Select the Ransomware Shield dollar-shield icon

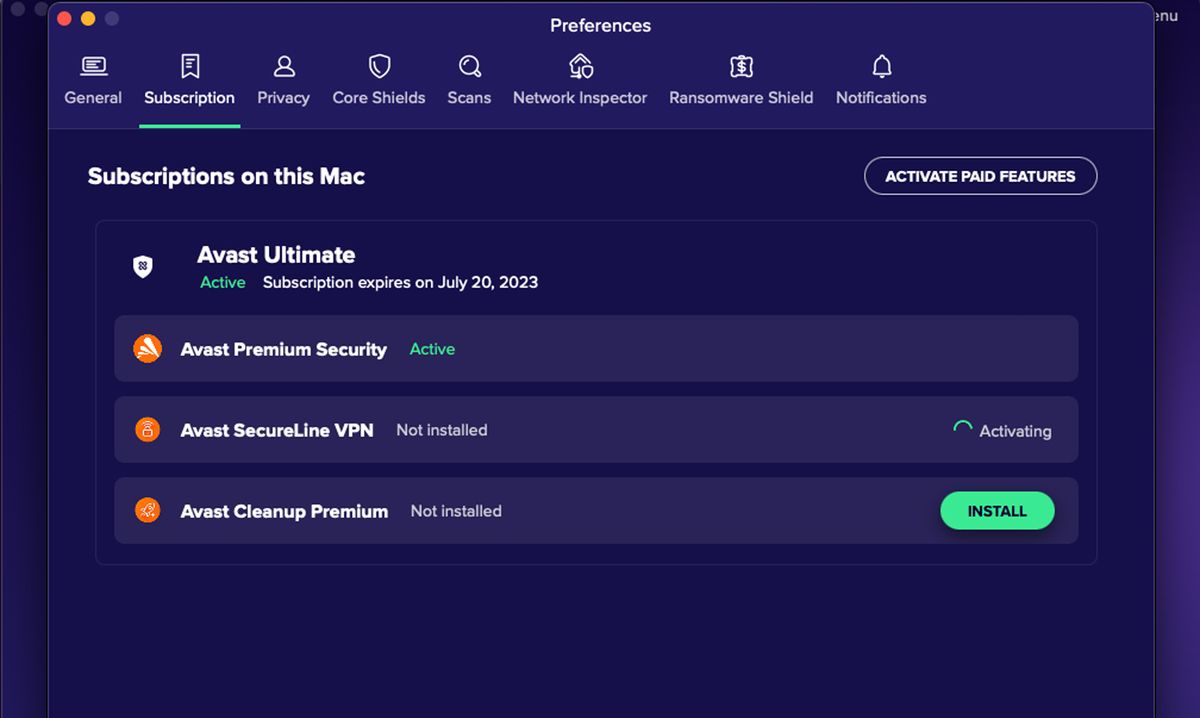click(x=741, y=64)
